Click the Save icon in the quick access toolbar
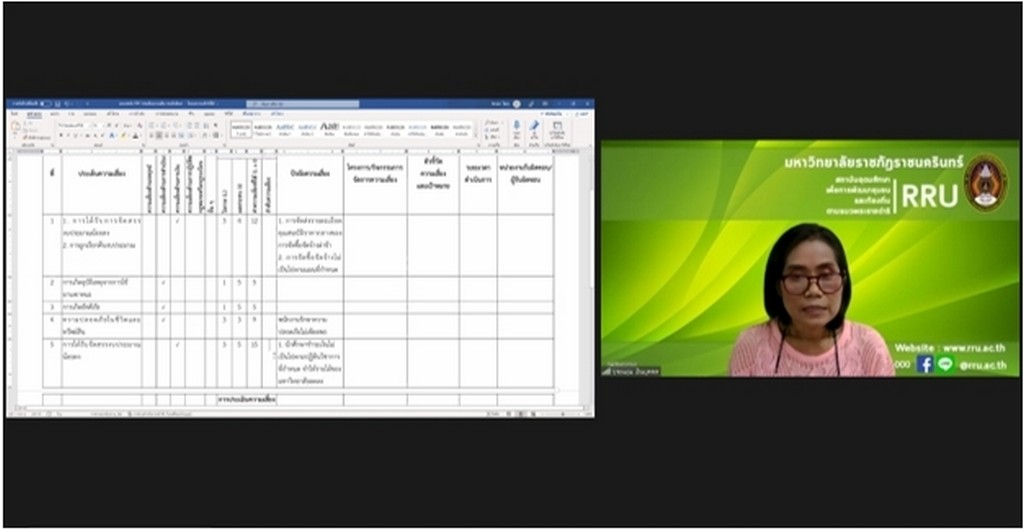Viewport: 1024px width, 531px height. pyautogui.click(x=57, y=104)
